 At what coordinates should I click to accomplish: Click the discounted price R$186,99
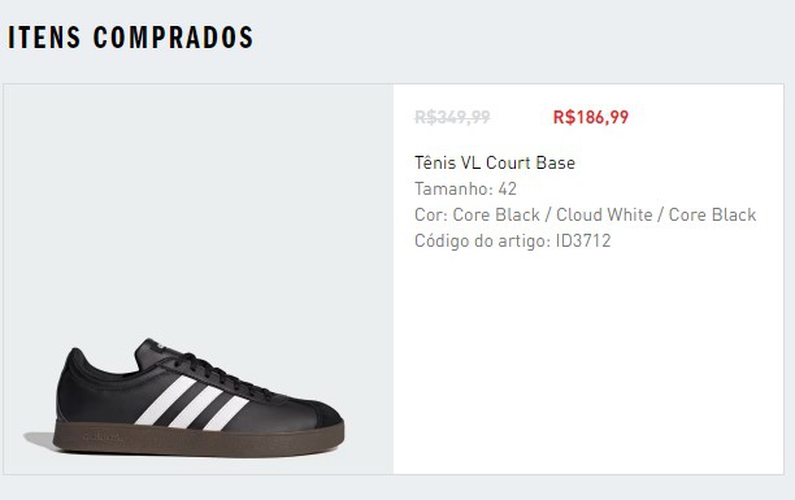tap(591, 117)
